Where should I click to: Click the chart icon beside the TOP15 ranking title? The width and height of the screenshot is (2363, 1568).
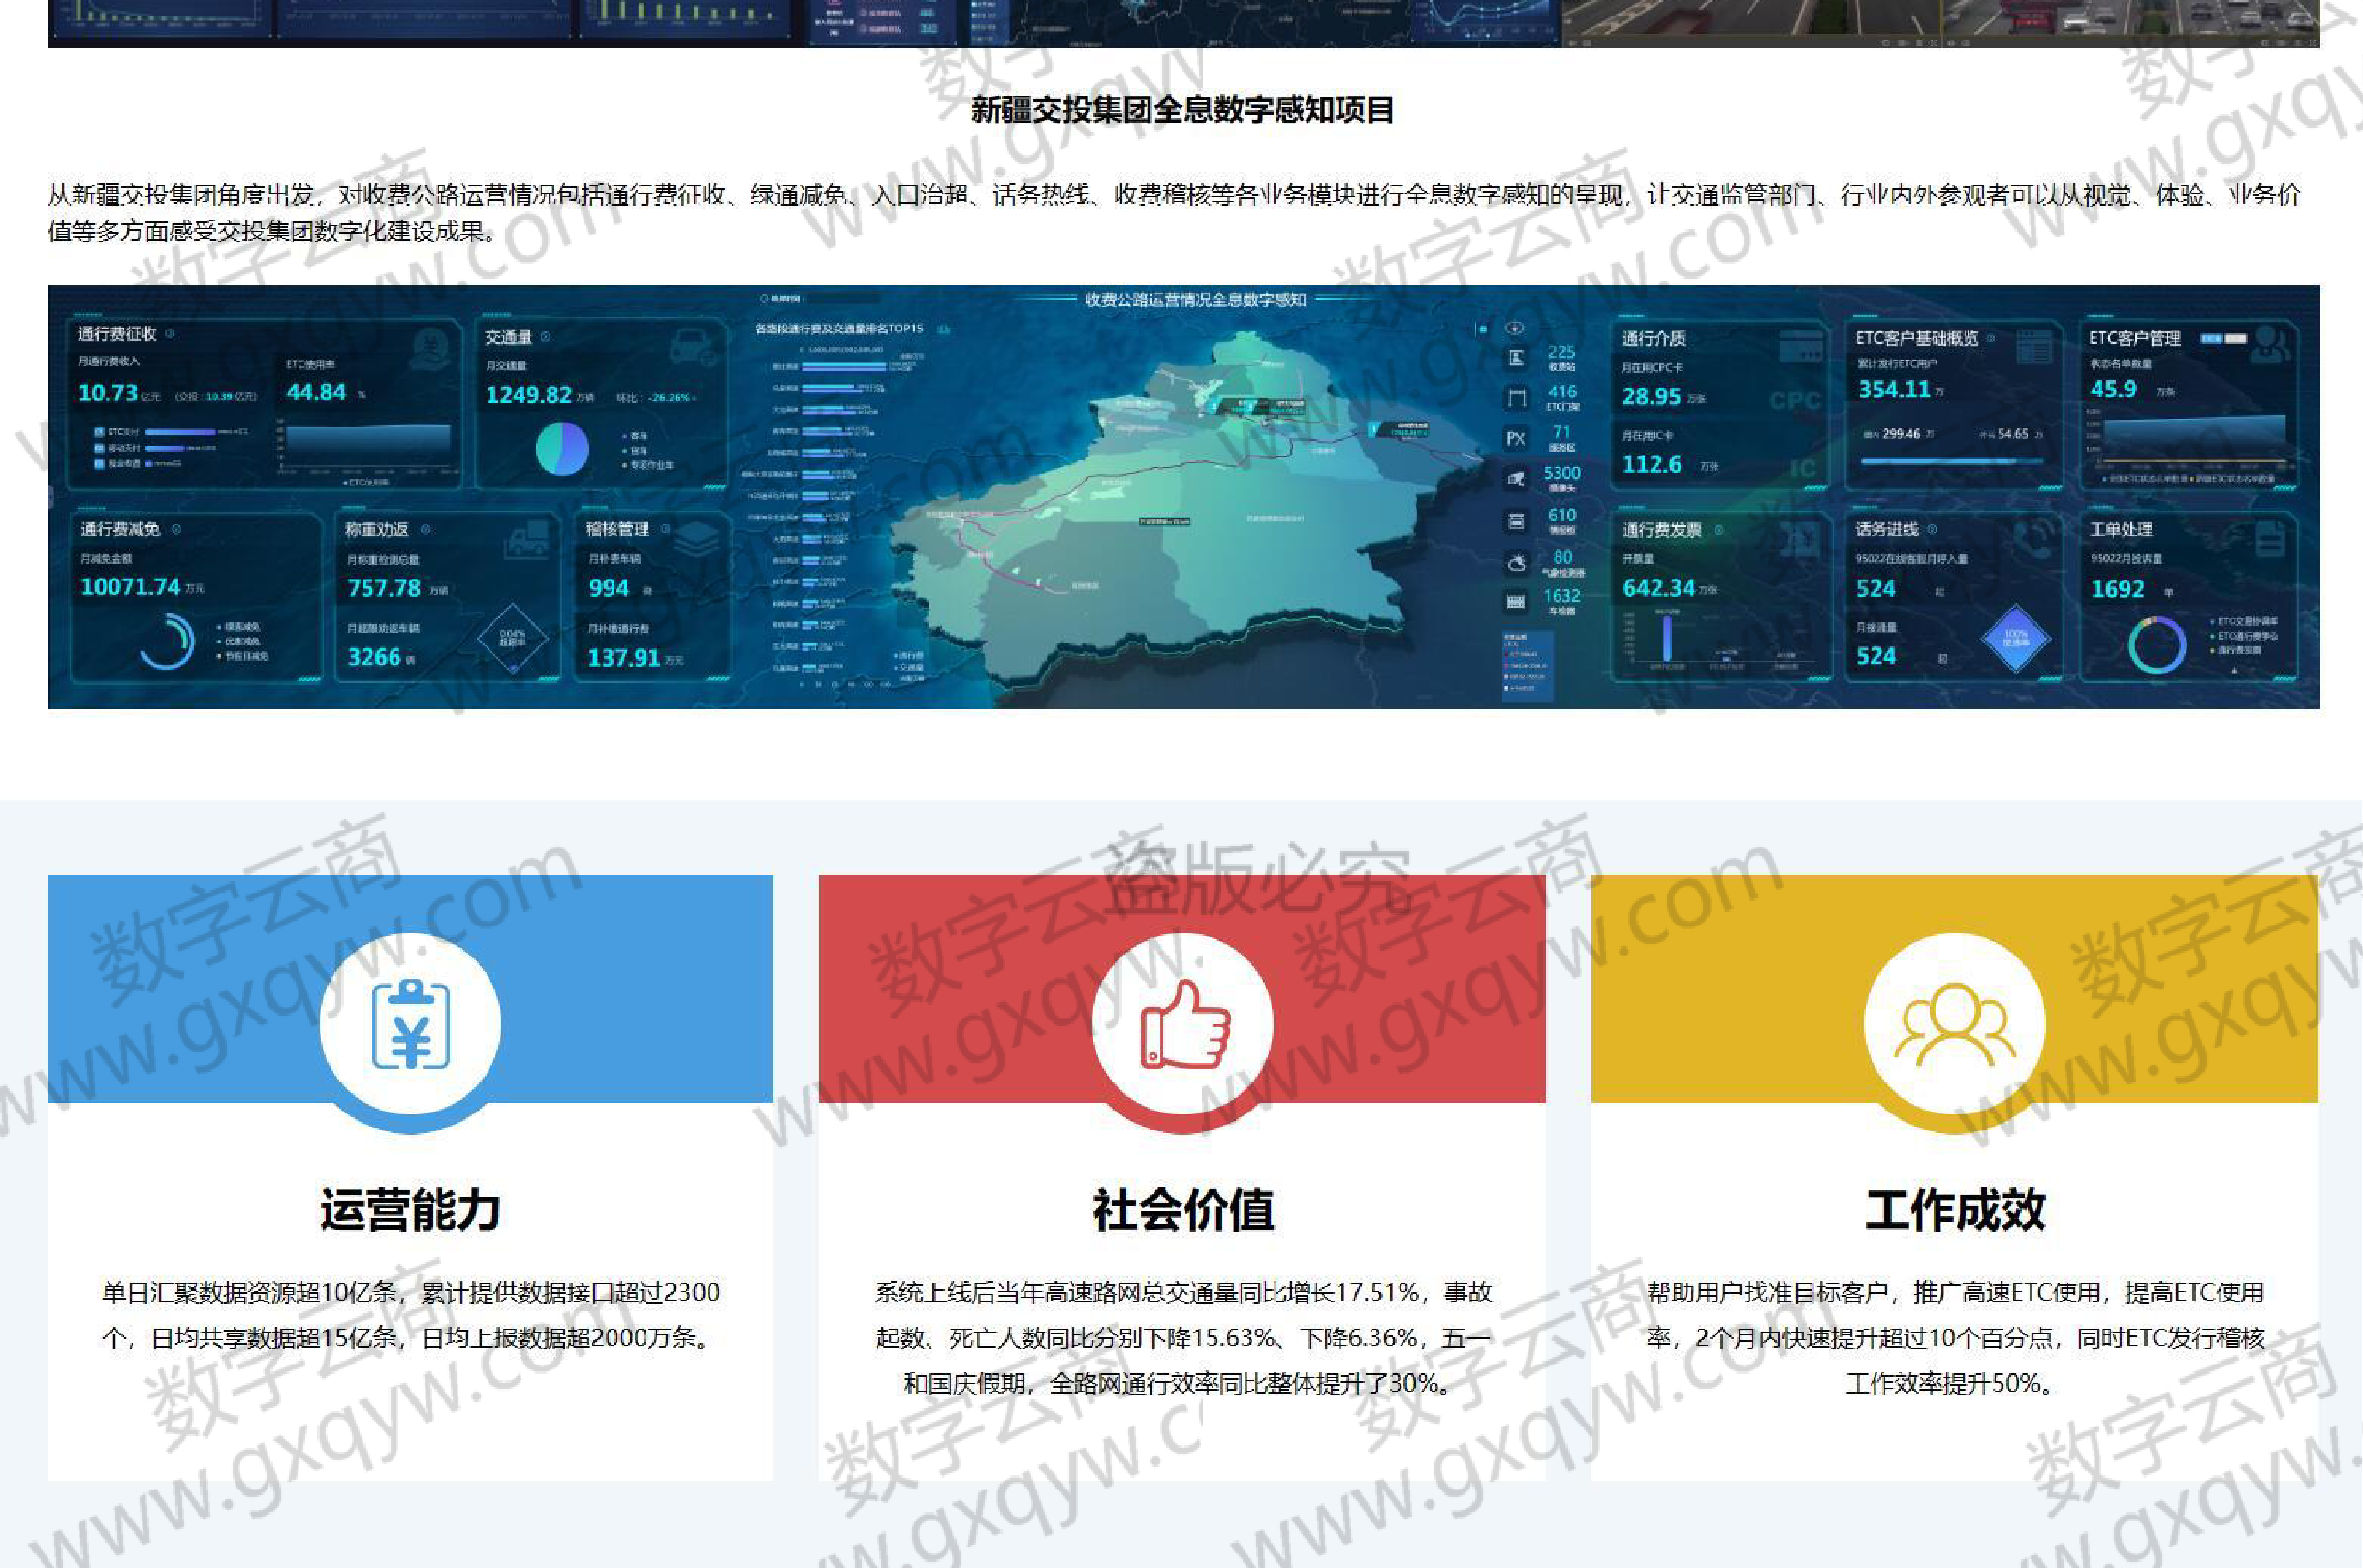pyautogui.click(x=942, y=329)
